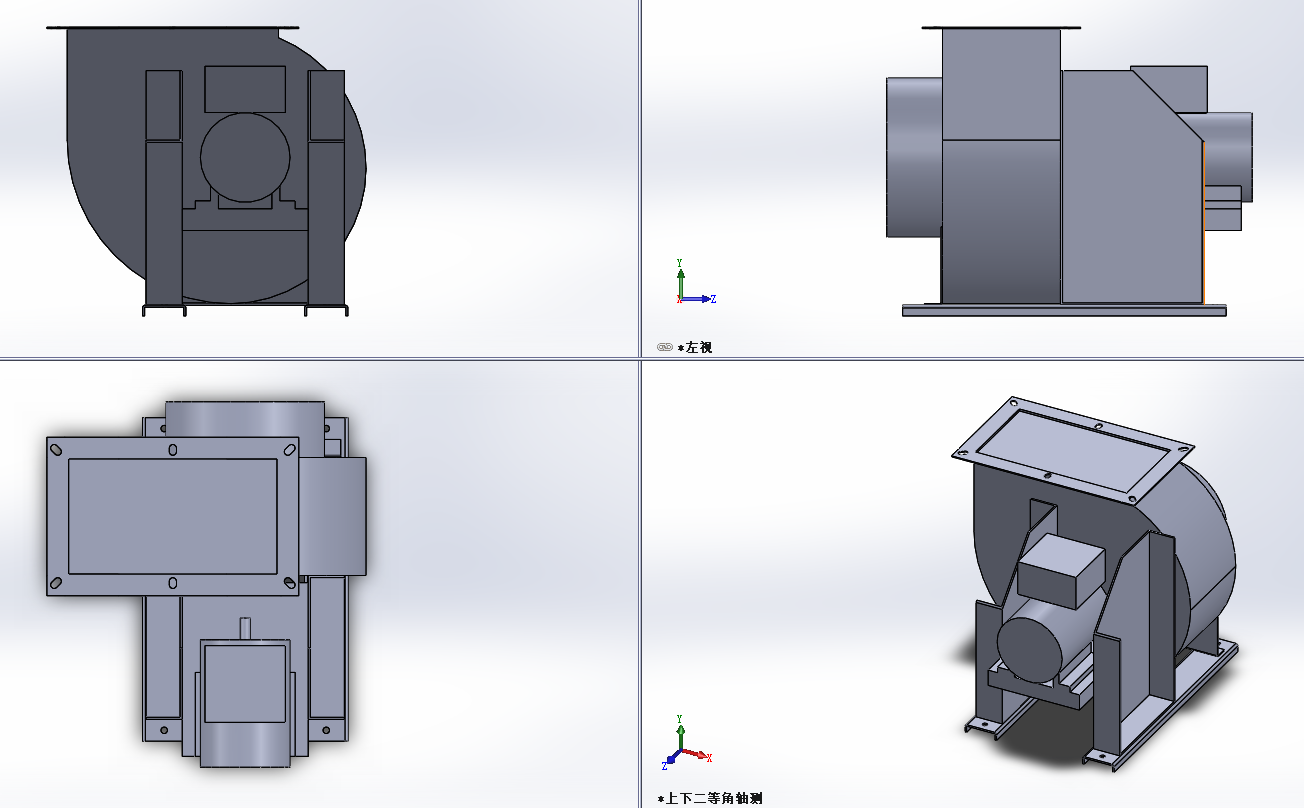Select the *上下二等角轴测 view label
This screenshot has height=808, width=1304.
coord(709,798)
